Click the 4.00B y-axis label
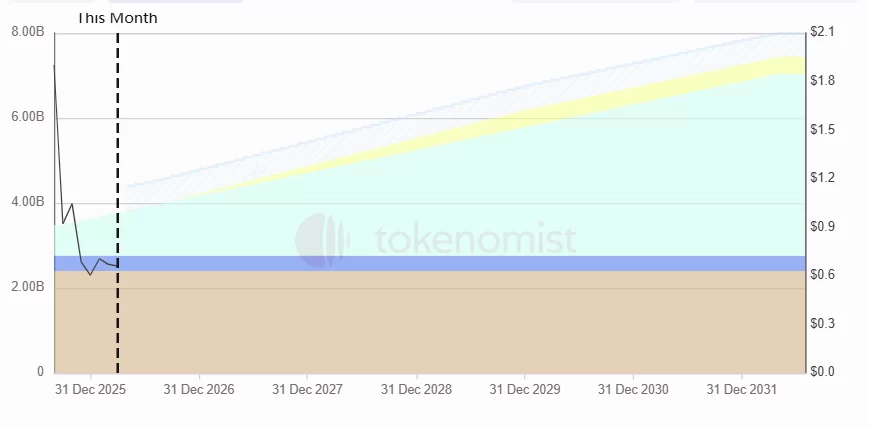 tap(27, 202)
